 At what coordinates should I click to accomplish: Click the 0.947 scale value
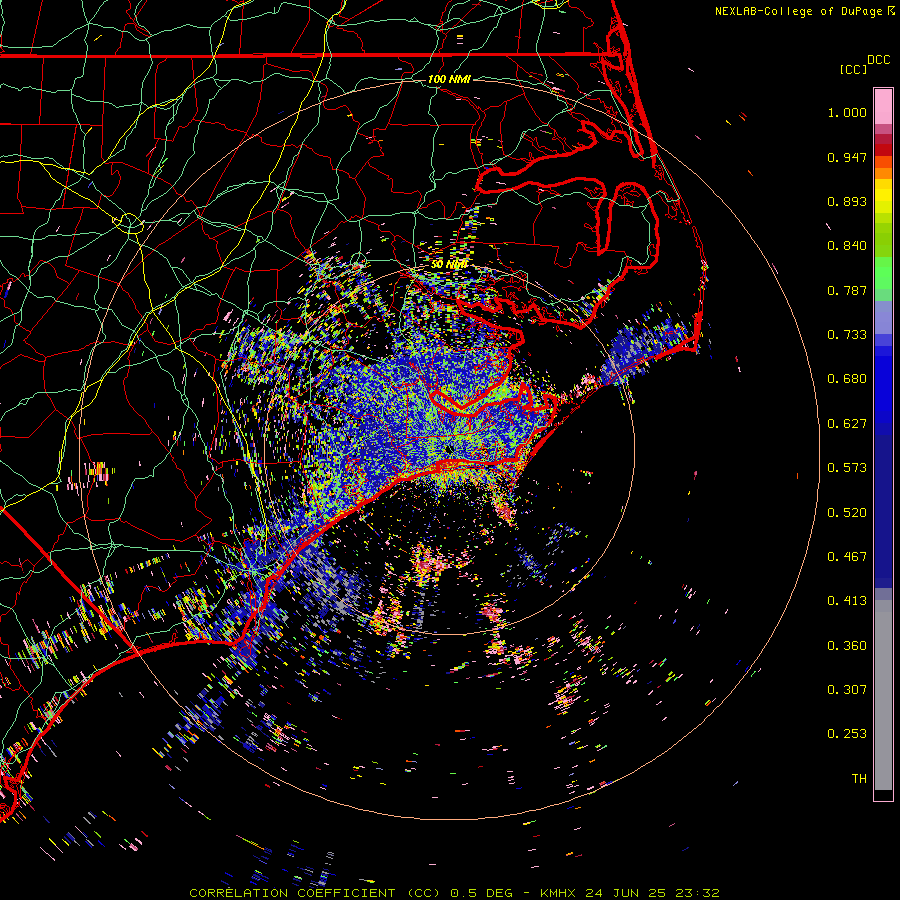tap(847, 157)
